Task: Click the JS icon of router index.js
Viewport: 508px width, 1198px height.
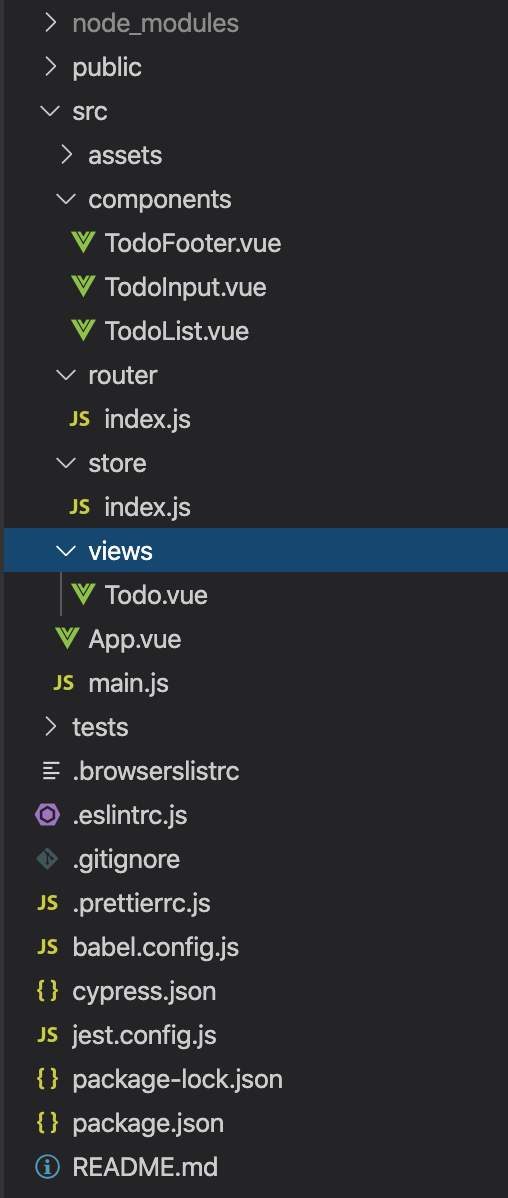Action: 79,419
